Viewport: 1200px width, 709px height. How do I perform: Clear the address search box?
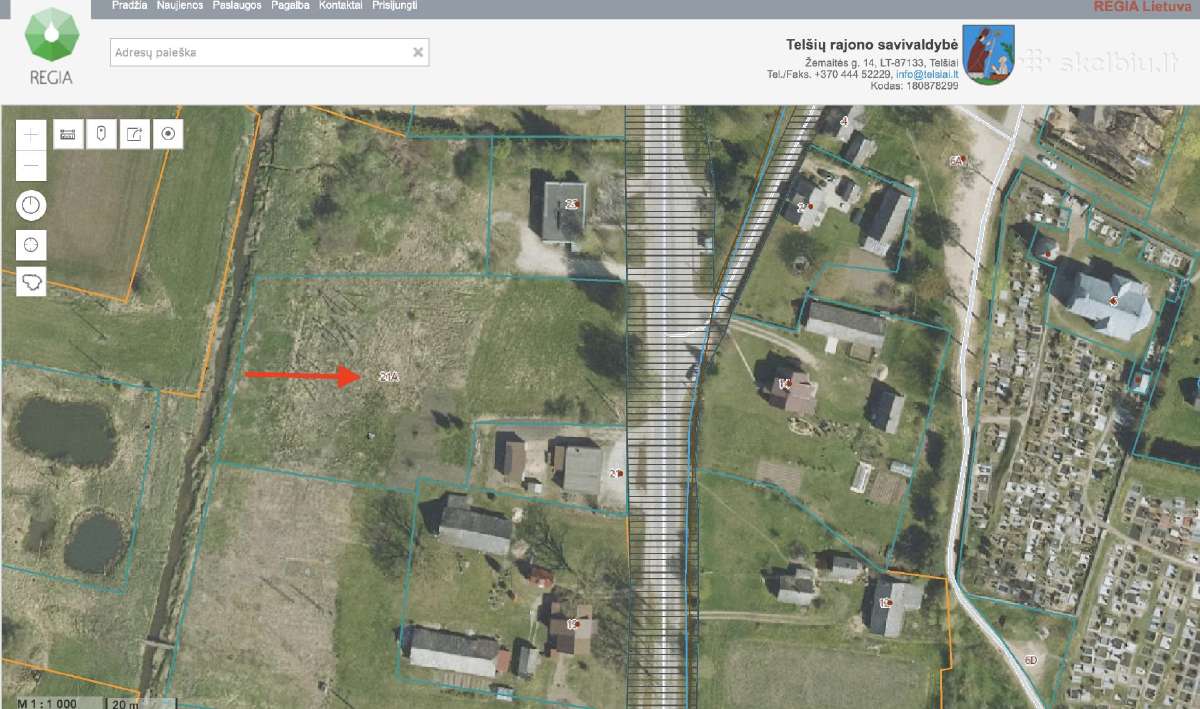418,52
